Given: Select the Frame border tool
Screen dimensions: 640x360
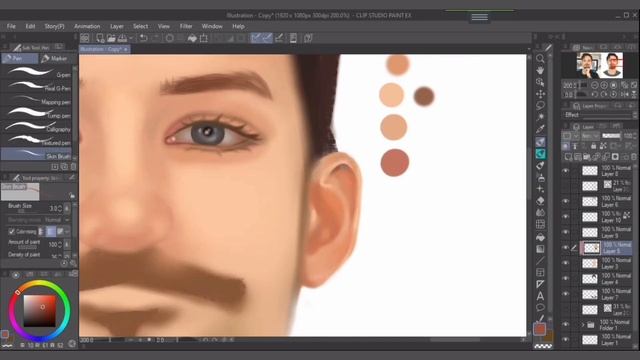Looking at the screenshot, I should pos(540,272).
